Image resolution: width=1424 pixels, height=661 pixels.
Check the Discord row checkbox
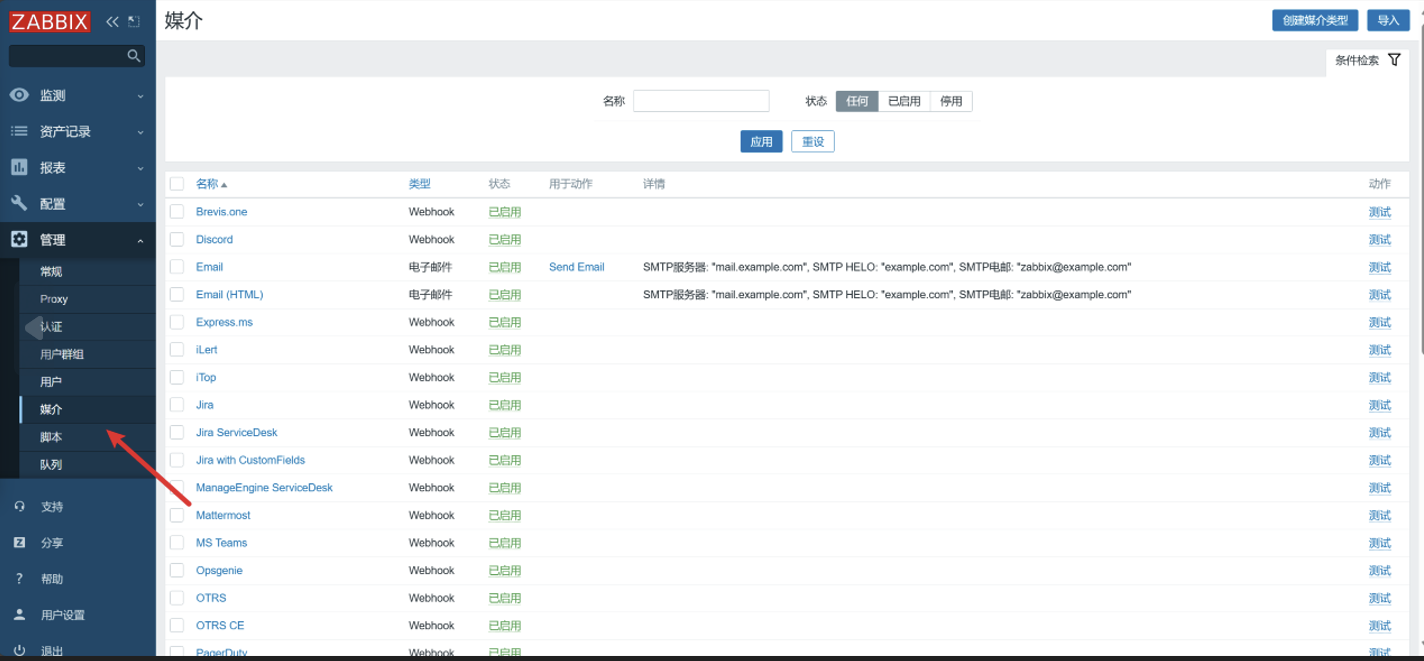tap(177, 239)
